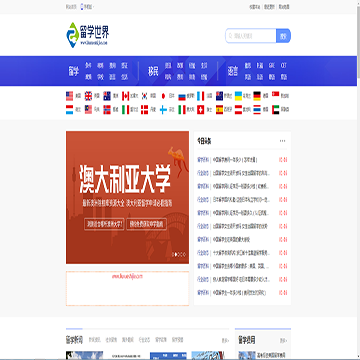The height and width of the screenshot is (360, 360).
Task: Click the right outlined button on banner
Action: pyautogui.click(x=146, y=224)
